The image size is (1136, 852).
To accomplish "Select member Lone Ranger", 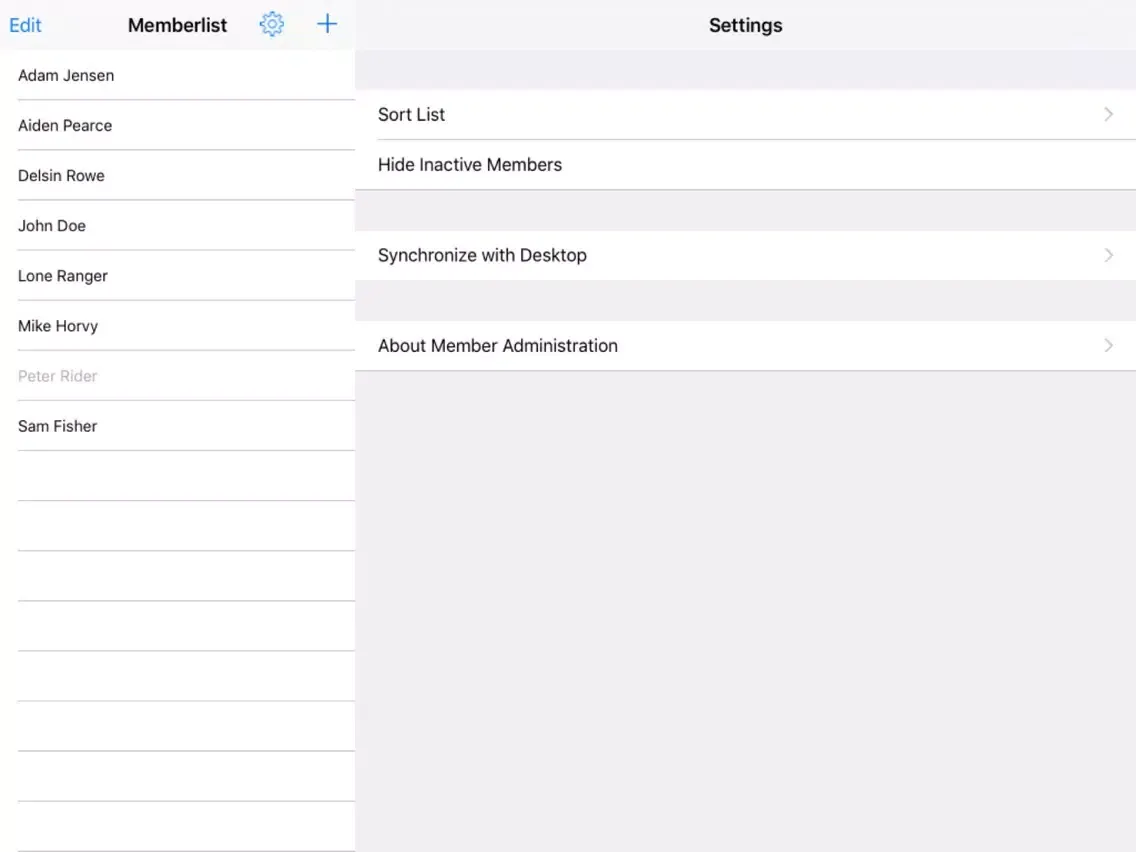I will [178, 275].
